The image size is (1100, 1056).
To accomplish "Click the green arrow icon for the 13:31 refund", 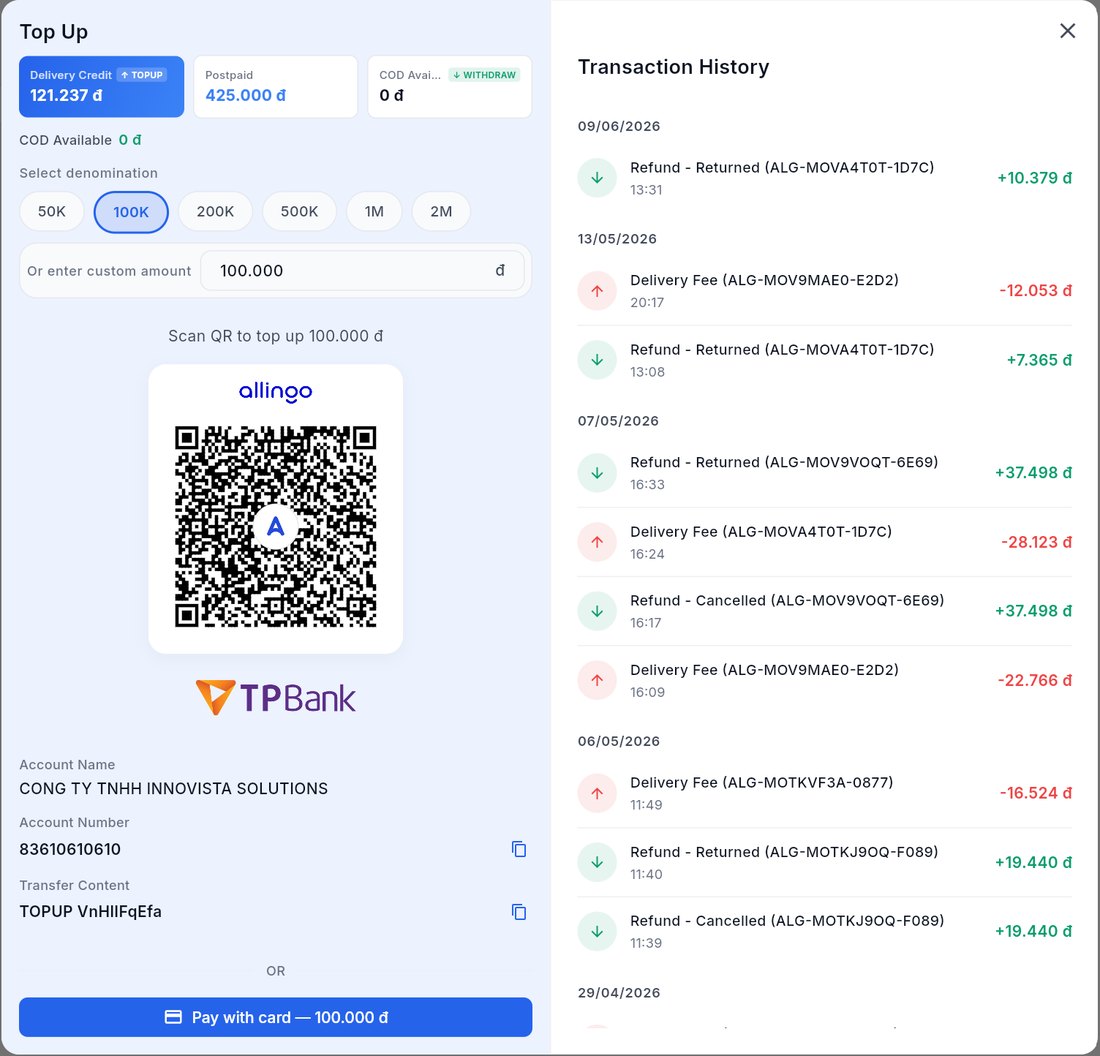I will click(x=597, y=178).
